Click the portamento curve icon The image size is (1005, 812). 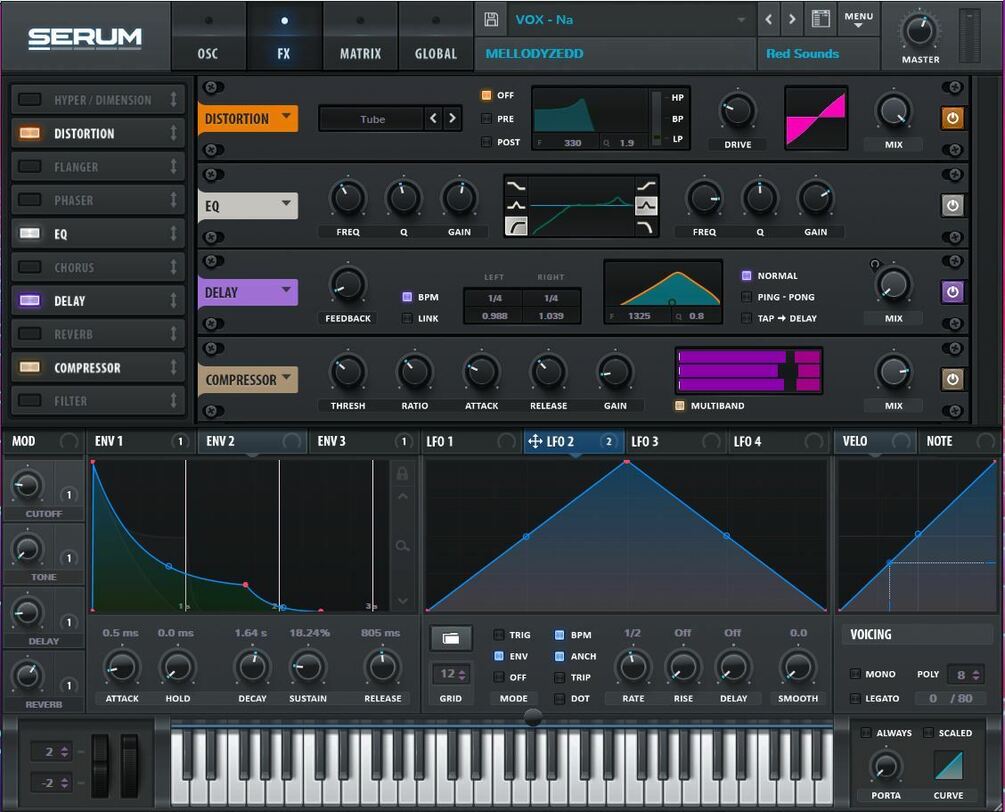point(949,765)
